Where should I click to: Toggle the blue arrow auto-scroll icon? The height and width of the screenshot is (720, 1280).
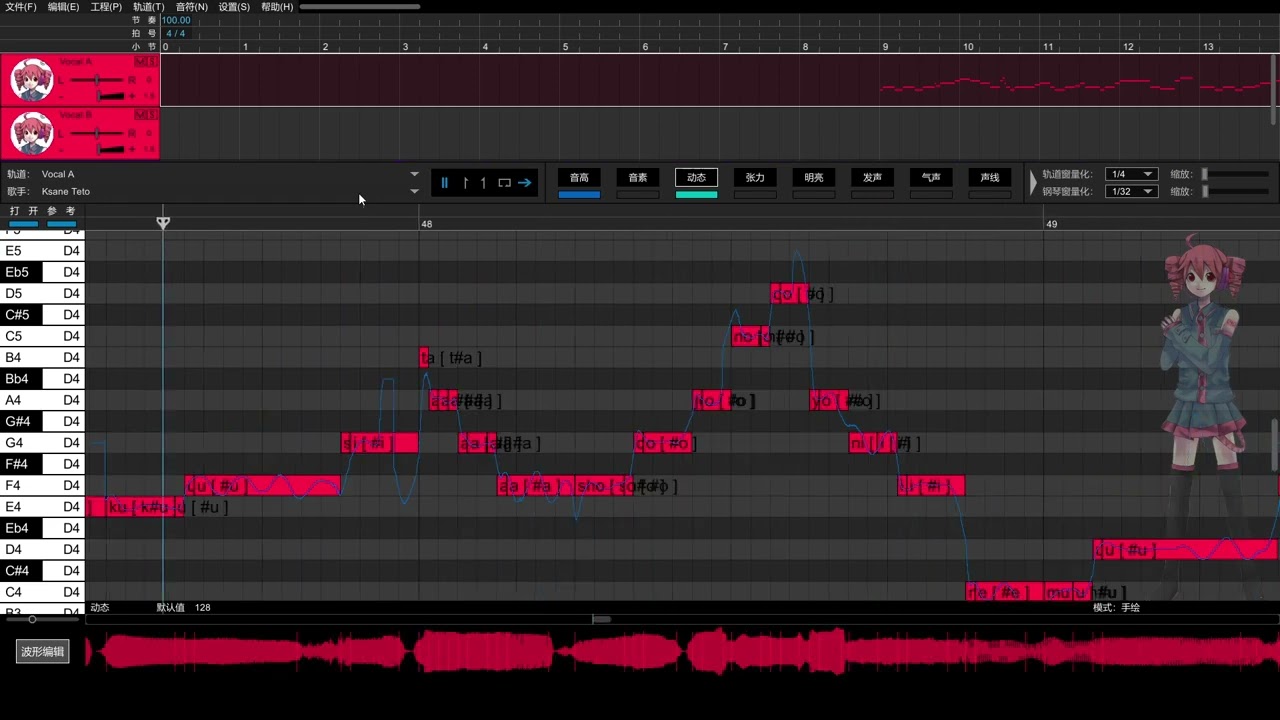524,183
